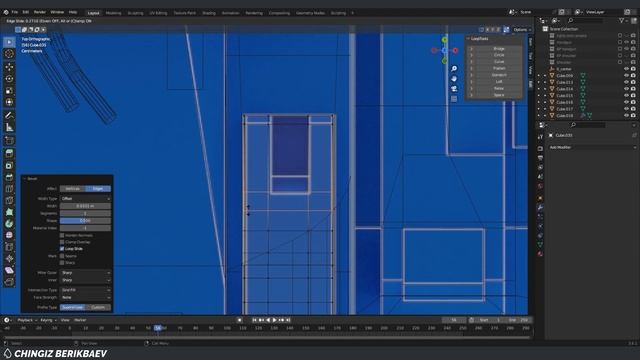Click LoopTools Bridge button
This screenshot has height=360, width=640.
(x=499, y=49)
